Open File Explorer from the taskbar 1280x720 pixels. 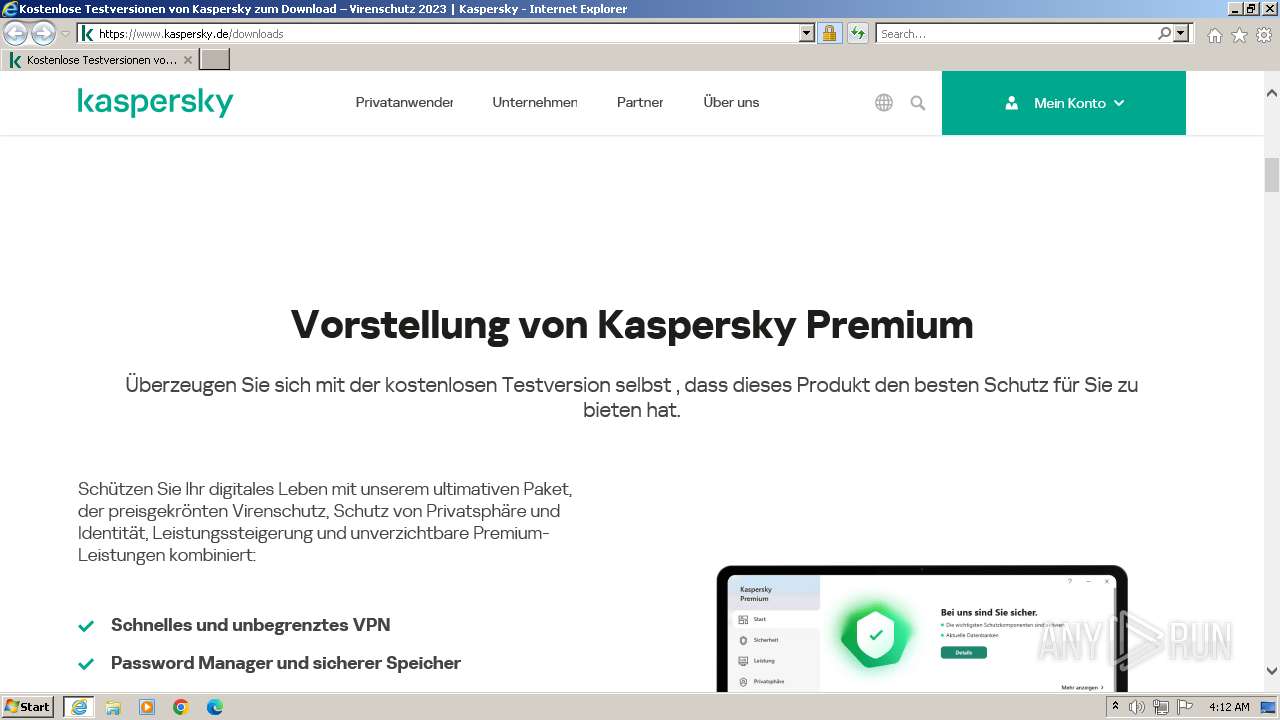point(113,707)
